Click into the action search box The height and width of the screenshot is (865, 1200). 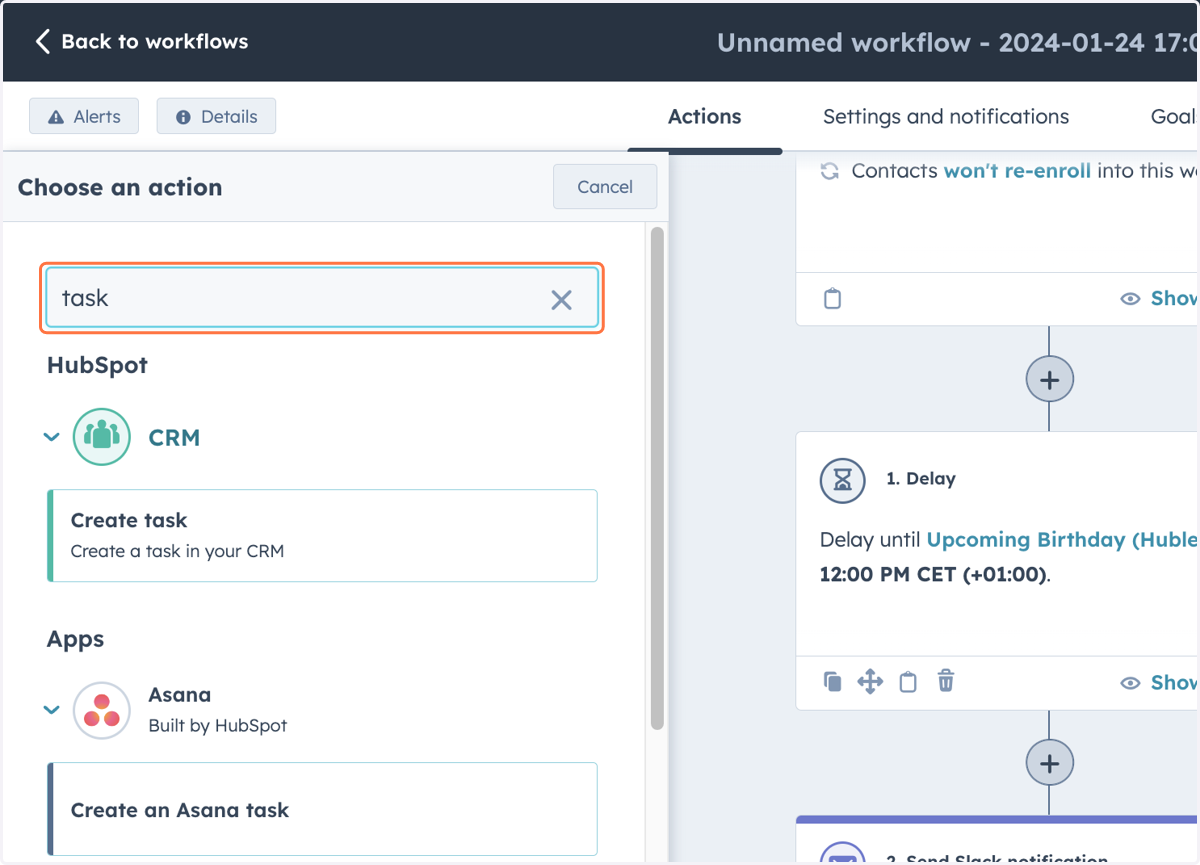[x=322, y=298]
